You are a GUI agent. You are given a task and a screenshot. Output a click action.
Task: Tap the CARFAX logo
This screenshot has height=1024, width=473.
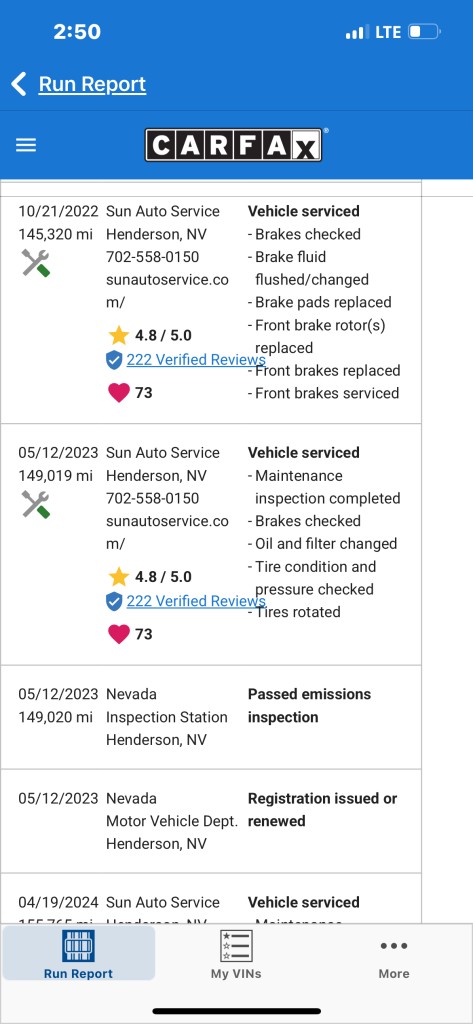(233, 145)
